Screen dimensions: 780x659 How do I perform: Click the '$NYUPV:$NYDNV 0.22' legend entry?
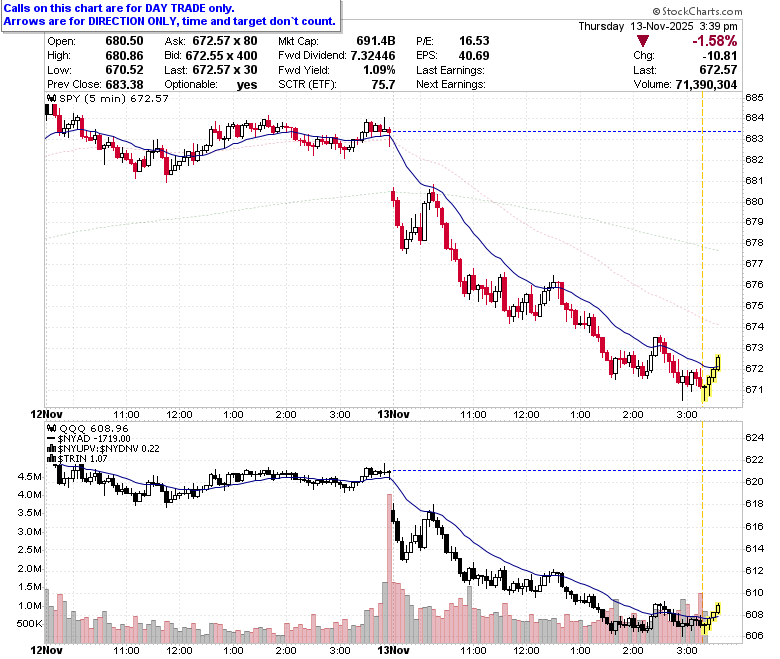tap(108, 449)
